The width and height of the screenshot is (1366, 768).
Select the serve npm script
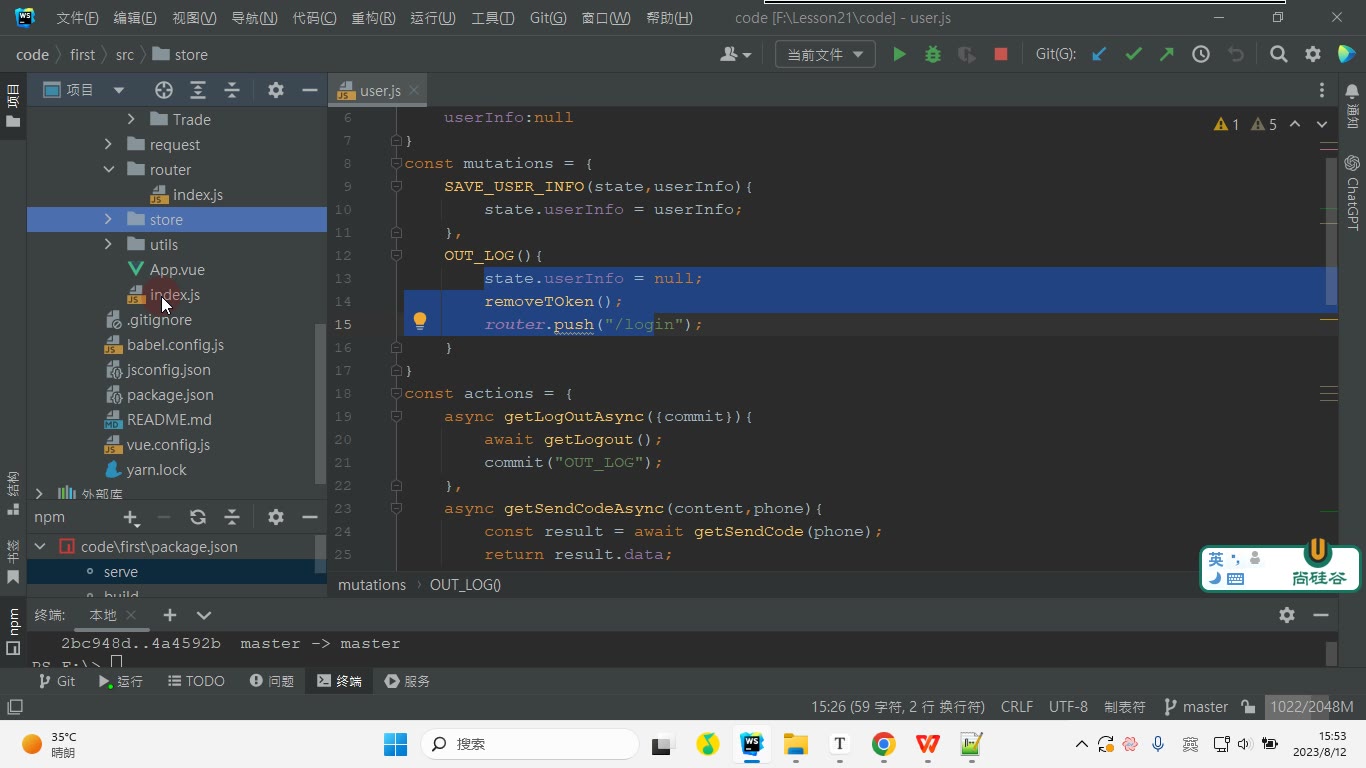[x=120, y=572]
